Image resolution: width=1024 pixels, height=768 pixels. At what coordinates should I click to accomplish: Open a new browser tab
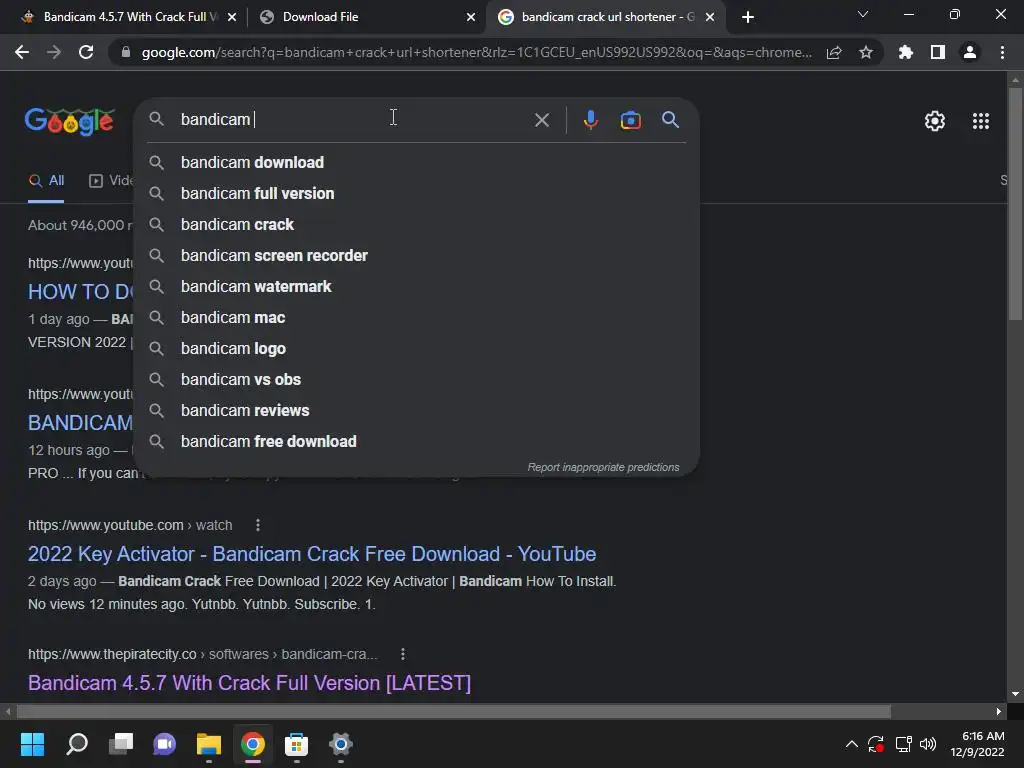[748, 17]
